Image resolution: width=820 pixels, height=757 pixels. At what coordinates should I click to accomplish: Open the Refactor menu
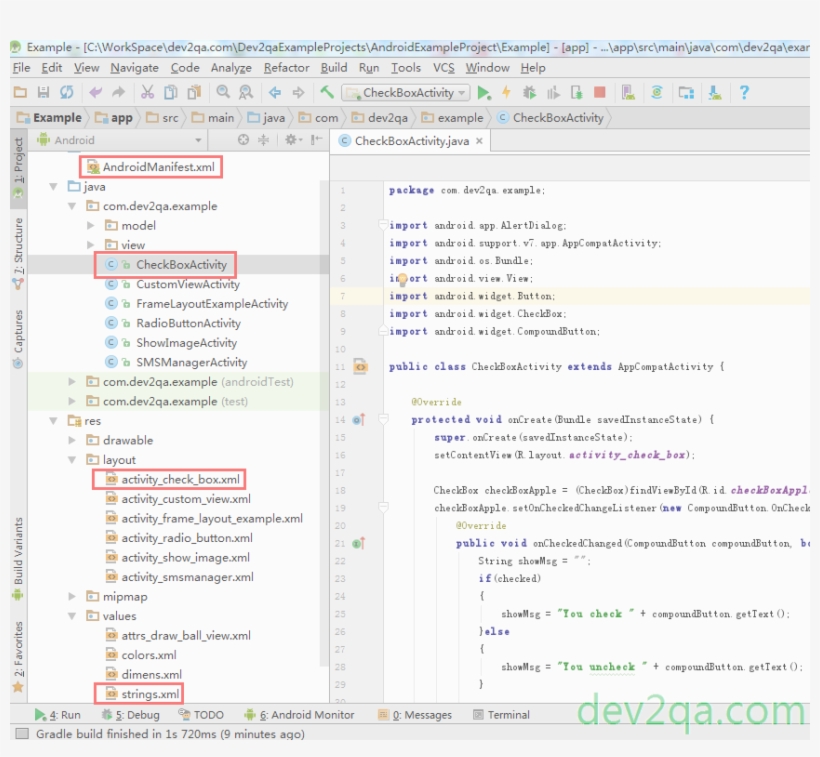coord(288,70)
